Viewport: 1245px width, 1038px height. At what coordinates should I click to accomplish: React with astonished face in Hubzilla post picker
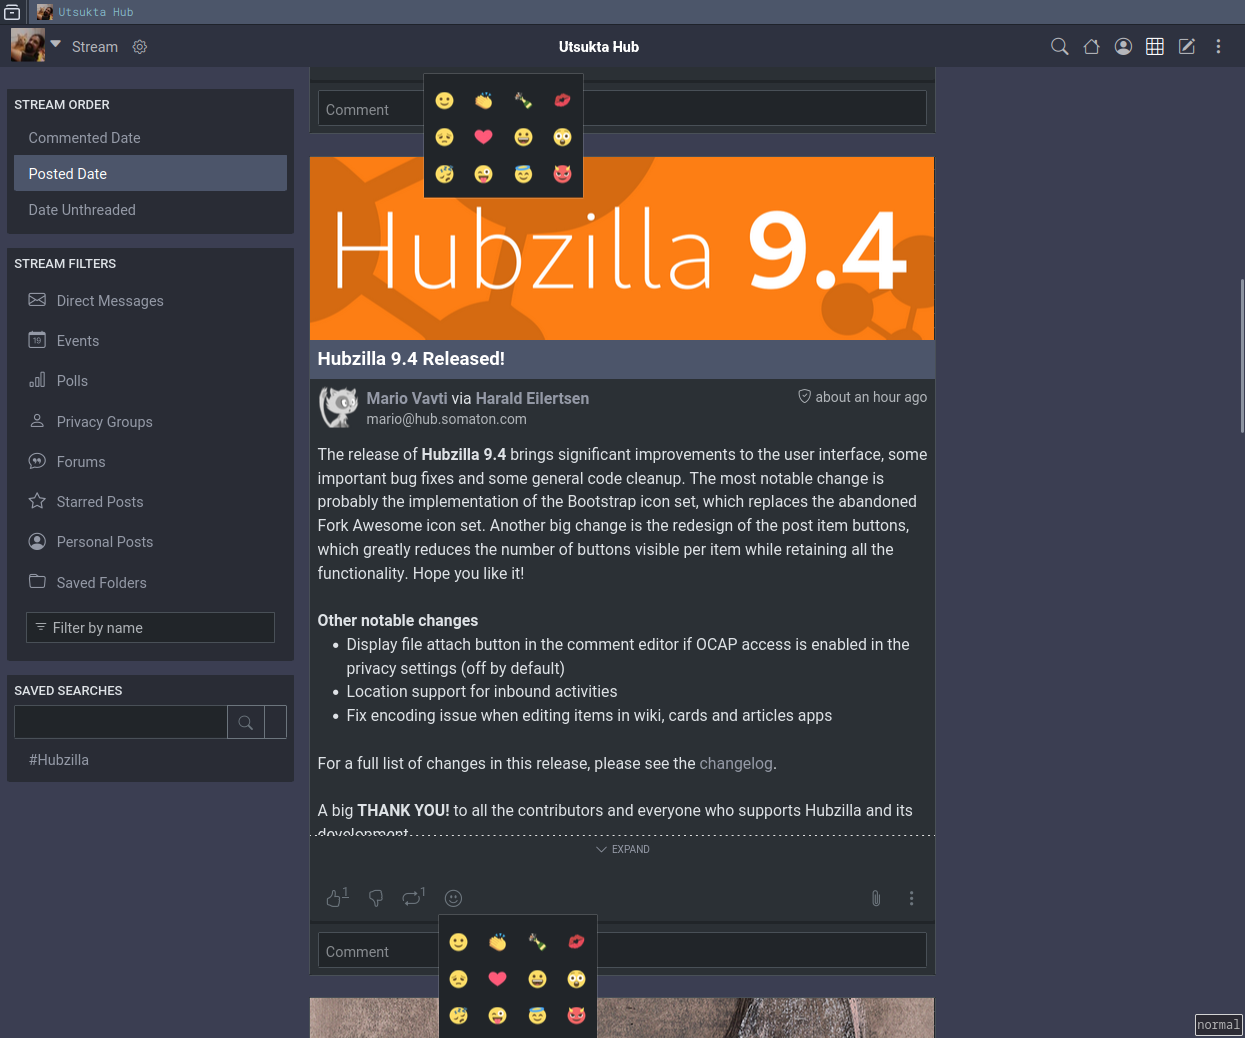576,979
